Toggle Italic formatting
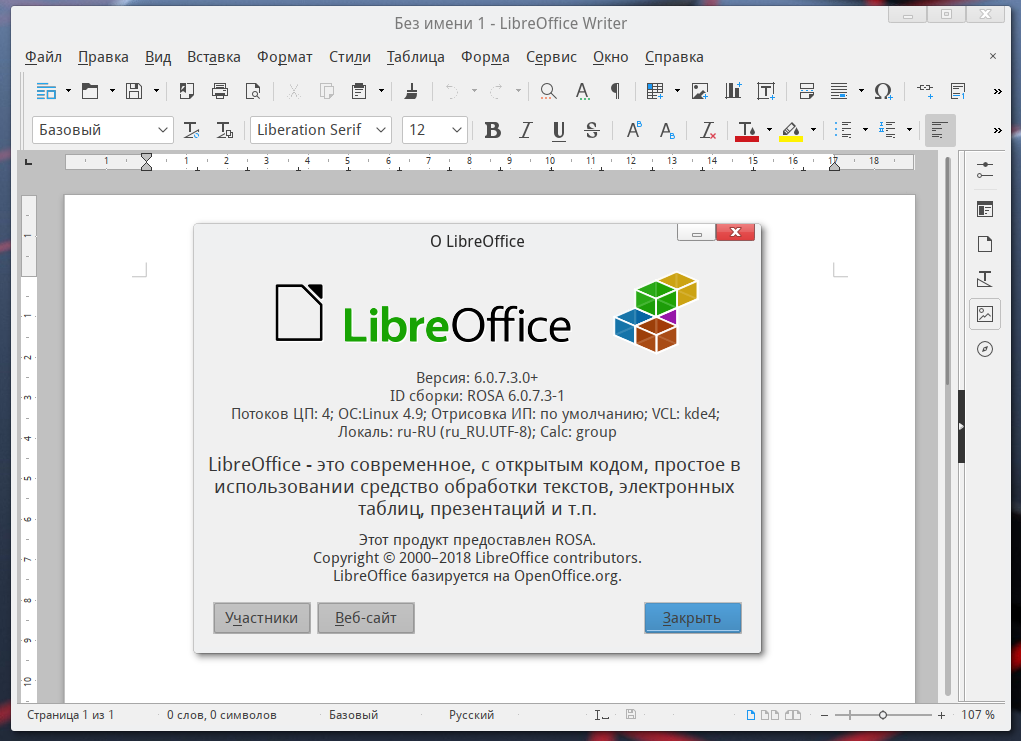Image resolution: width=1021 pixels, height=741 pixels. [x=525, y=130]
